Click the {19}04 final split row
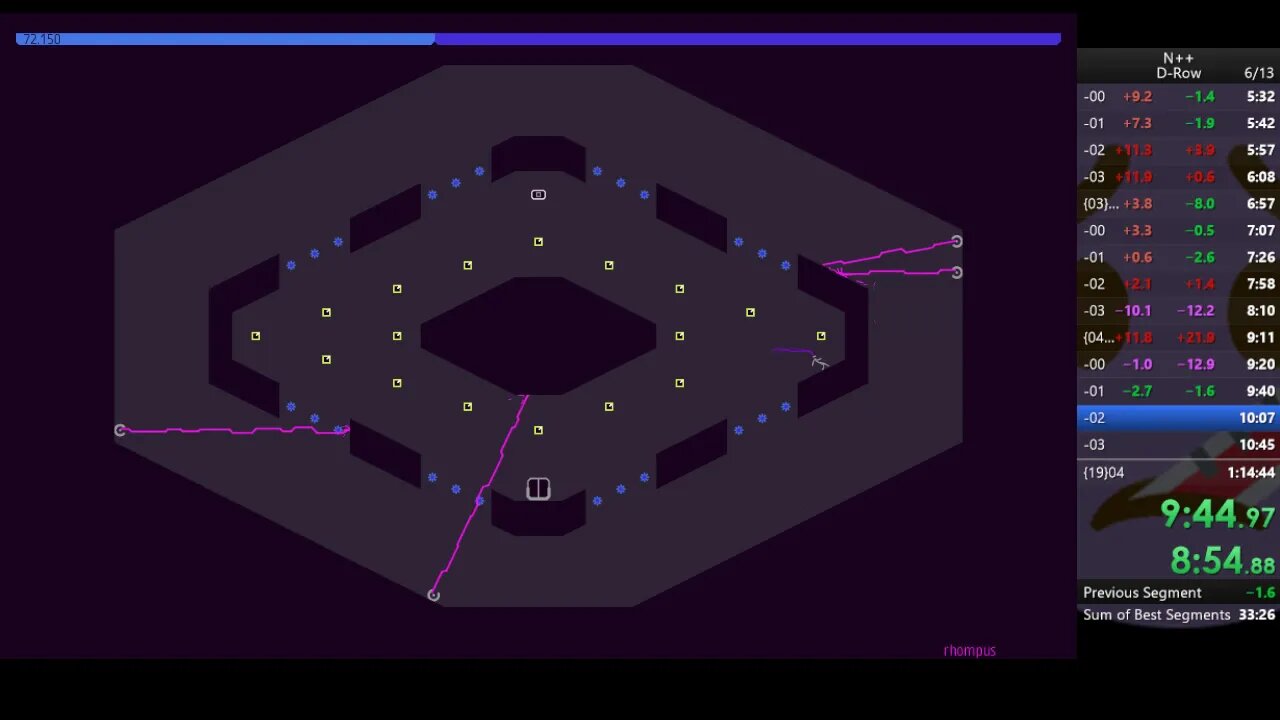Screen dimensions: 1280x720 [1178, 472]
